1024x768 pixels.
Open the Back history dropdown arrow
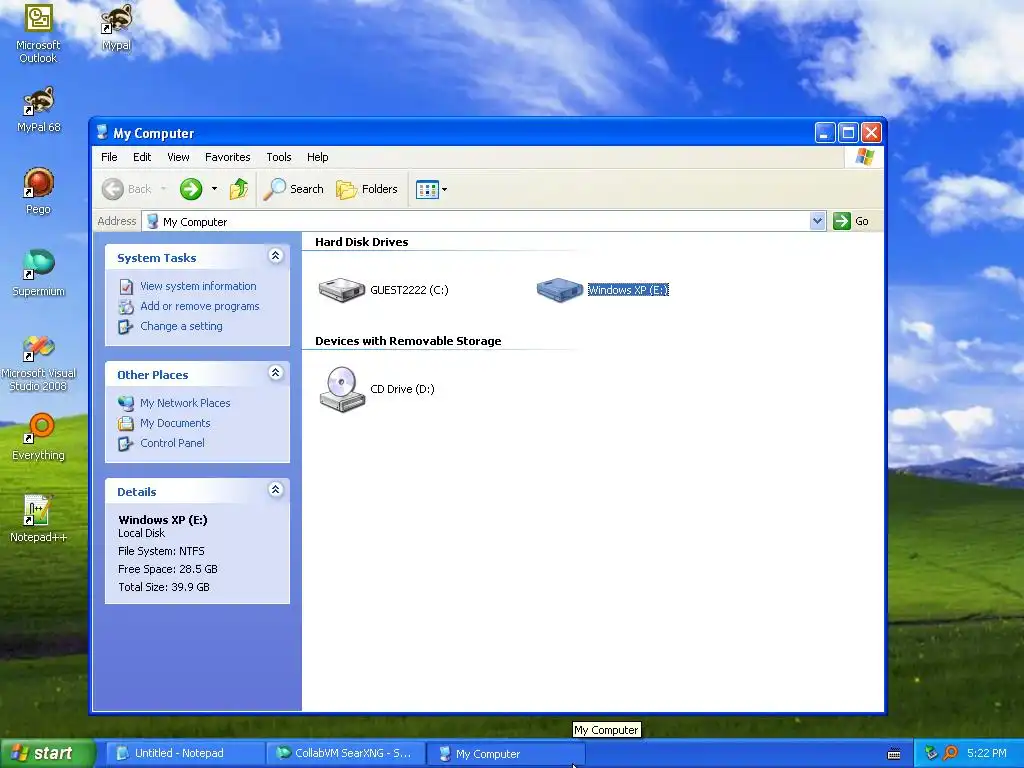click(x=163, y=189)
